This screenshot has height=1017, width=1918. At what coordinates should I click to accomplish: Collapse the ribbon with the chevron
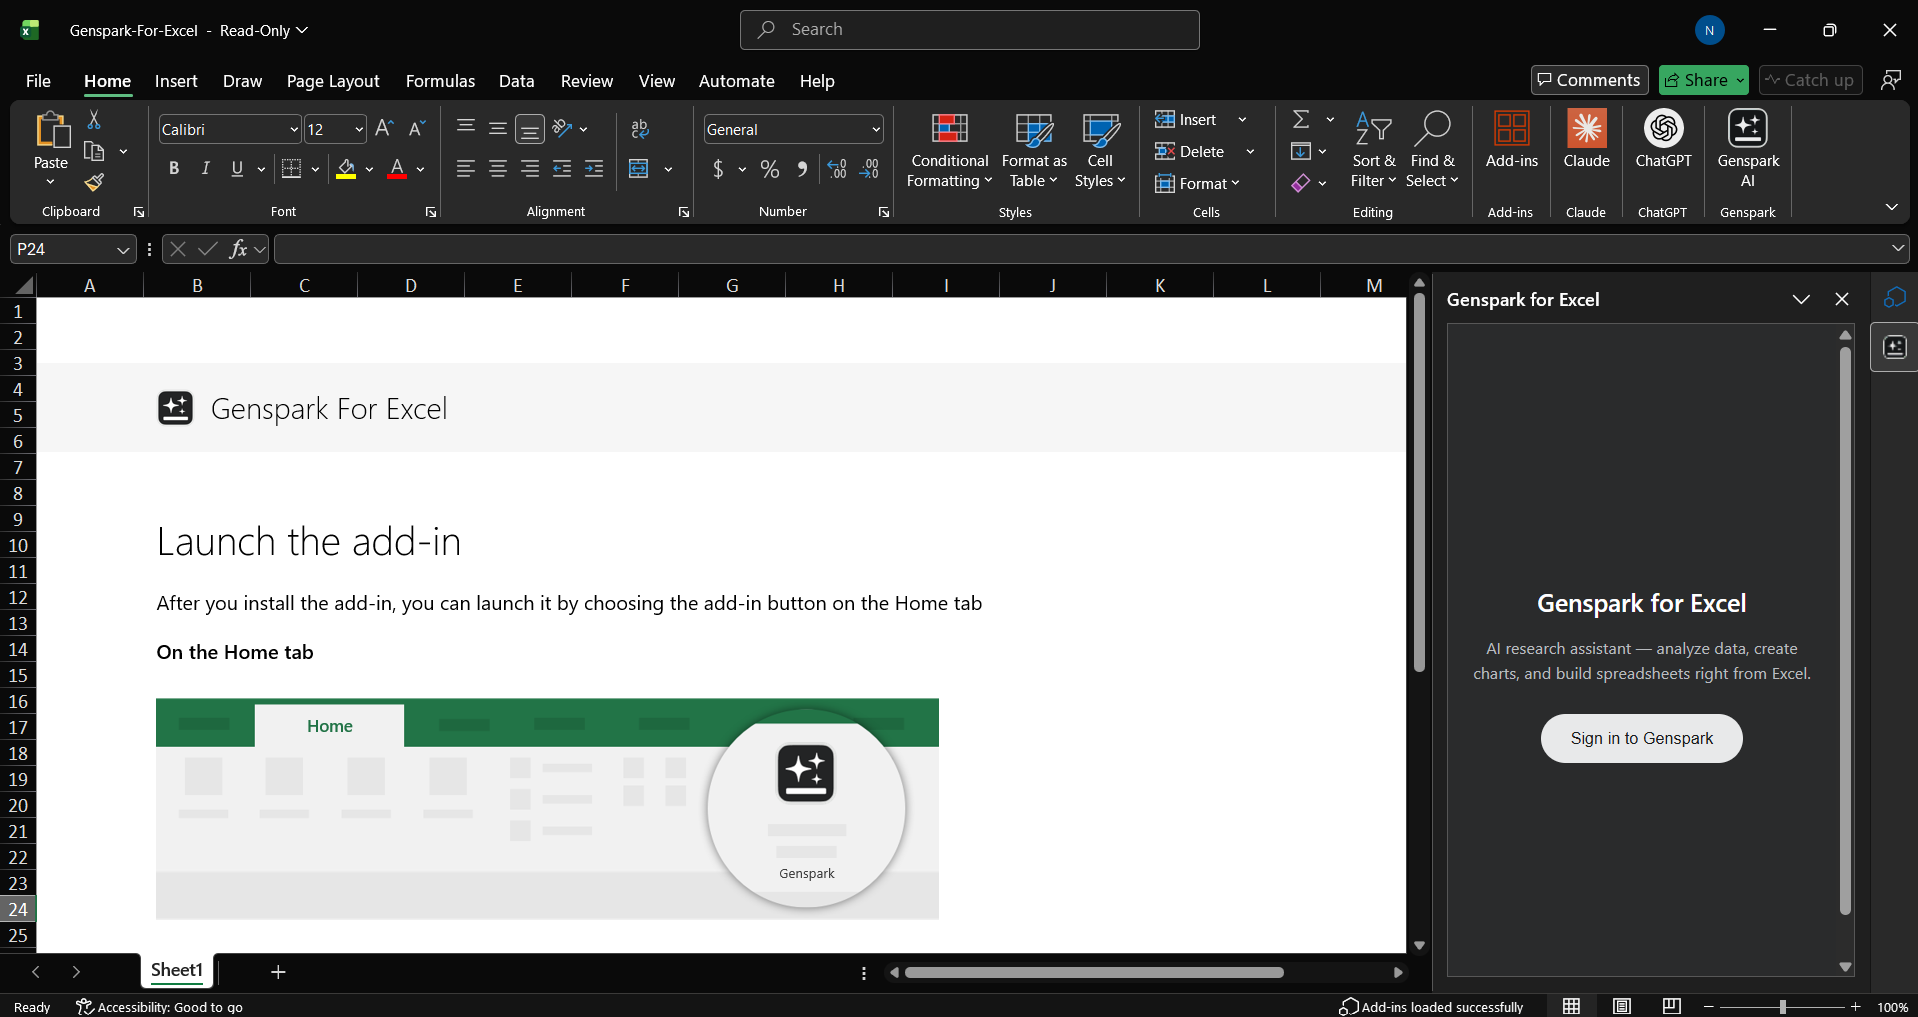point(1891,207)
